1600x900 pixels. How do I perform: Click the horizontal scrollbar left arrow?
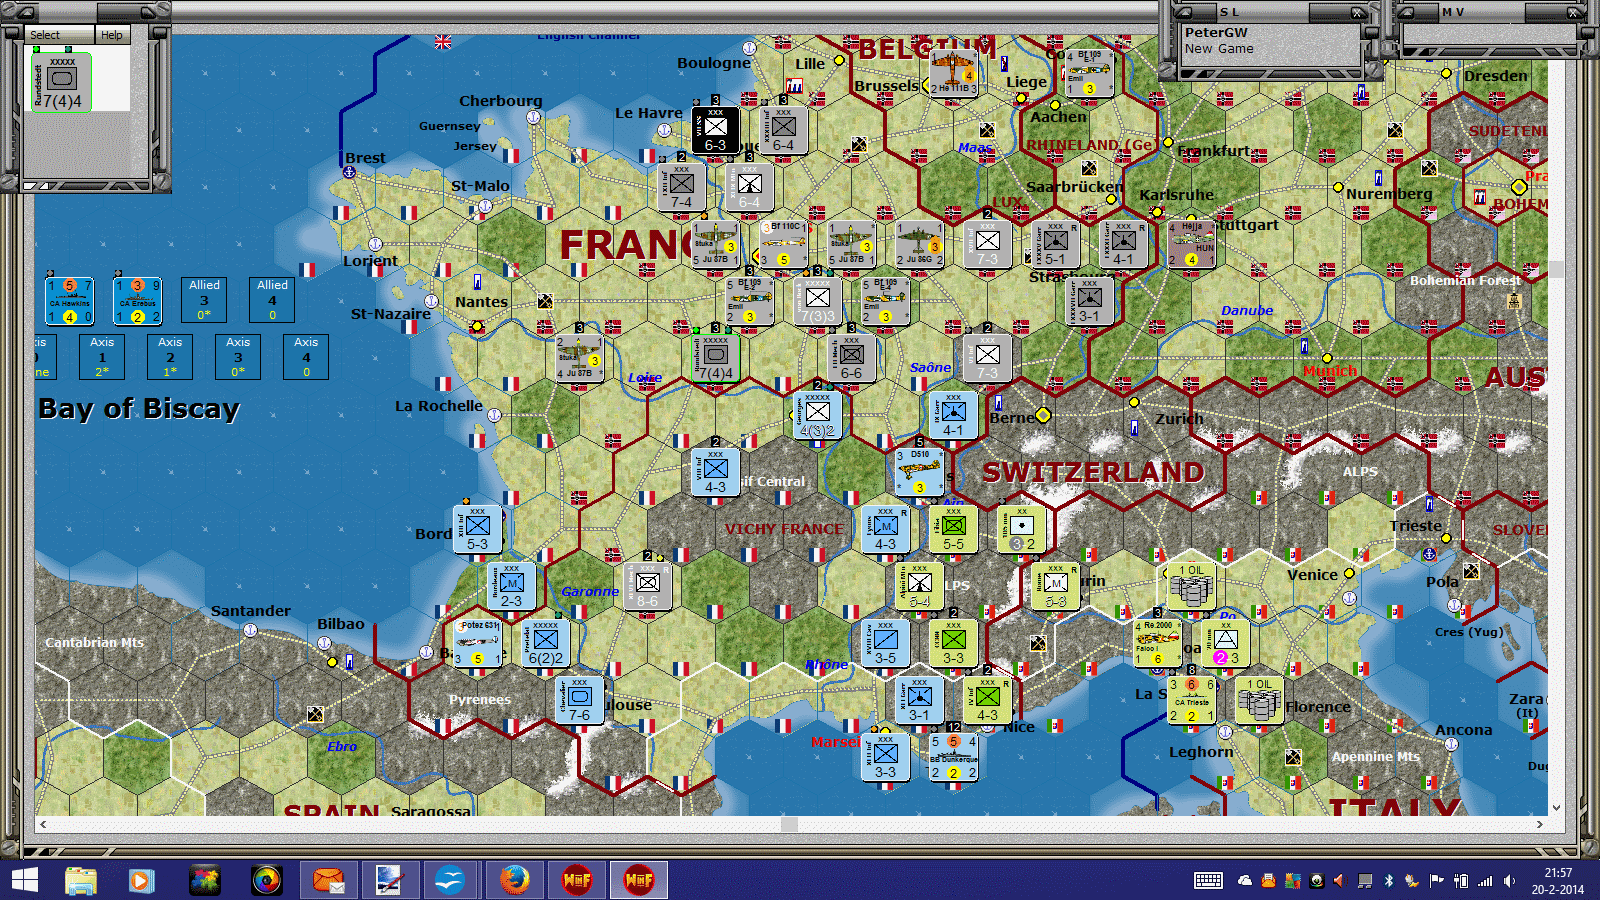(42, 824)
